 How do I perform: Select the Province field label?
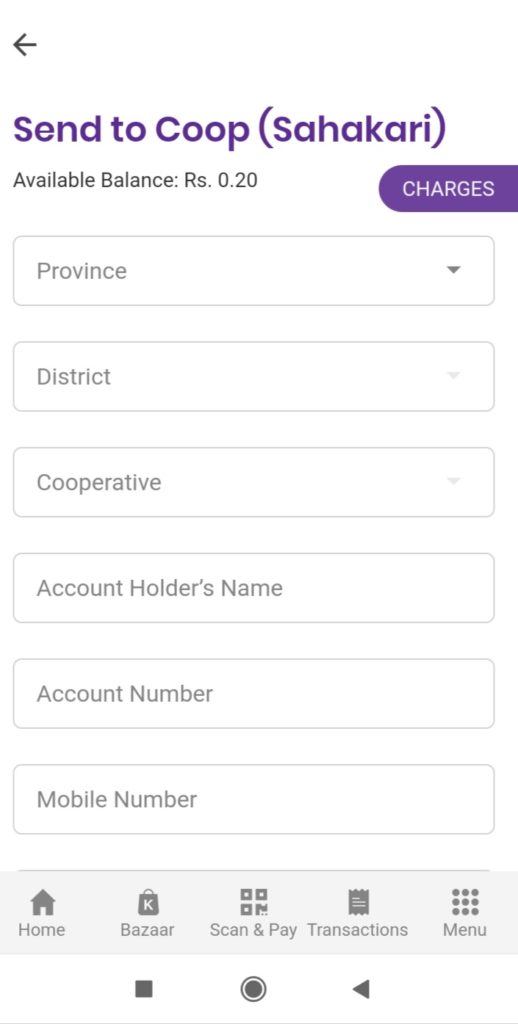point(82,271)
